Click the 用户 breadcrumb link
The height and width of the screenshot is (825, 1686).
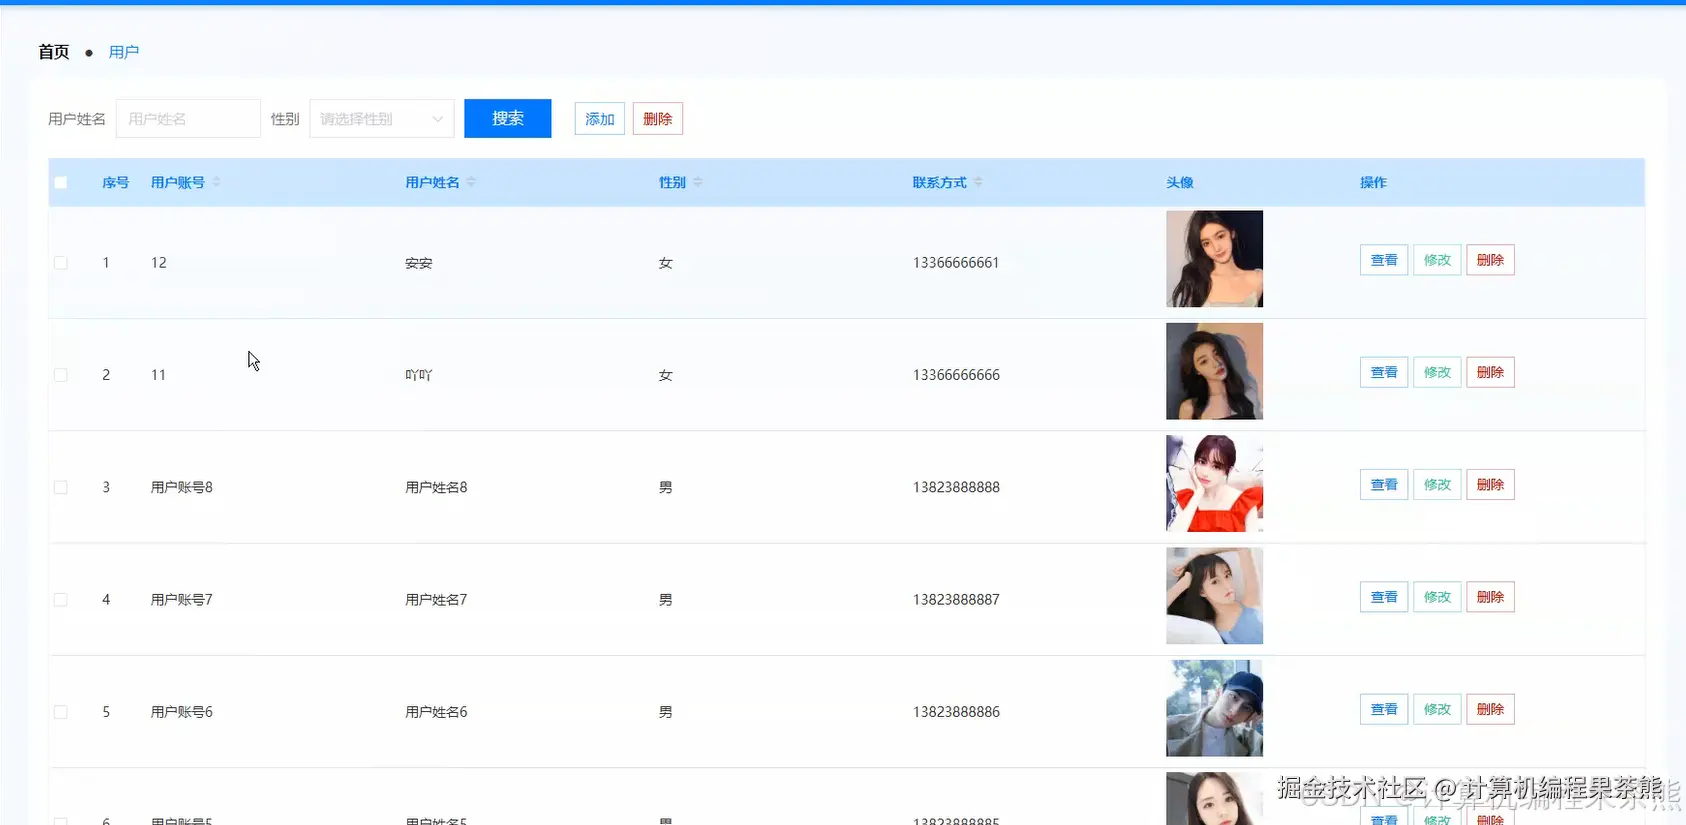(124, 52)
